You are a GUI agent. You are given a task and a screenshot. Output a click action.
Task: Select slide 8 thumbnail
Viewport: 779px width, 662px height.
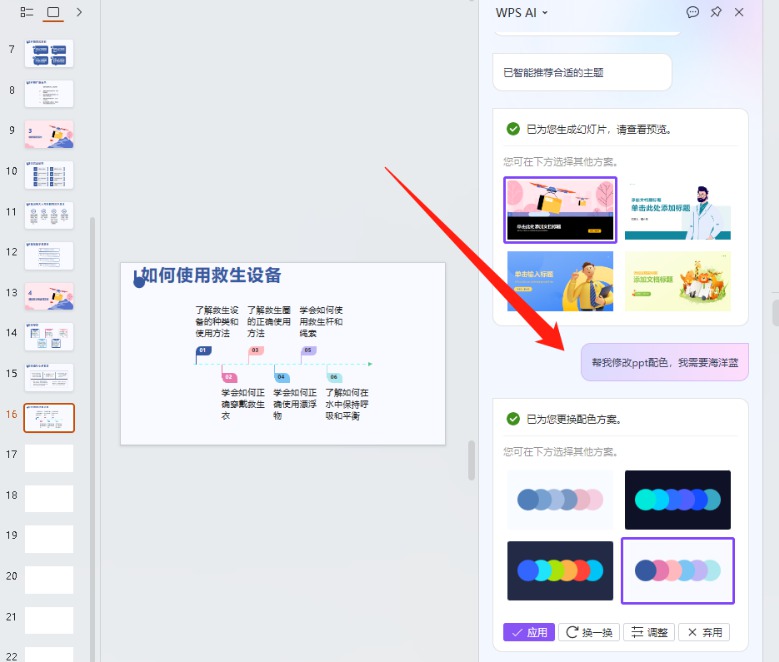point(49,93)
